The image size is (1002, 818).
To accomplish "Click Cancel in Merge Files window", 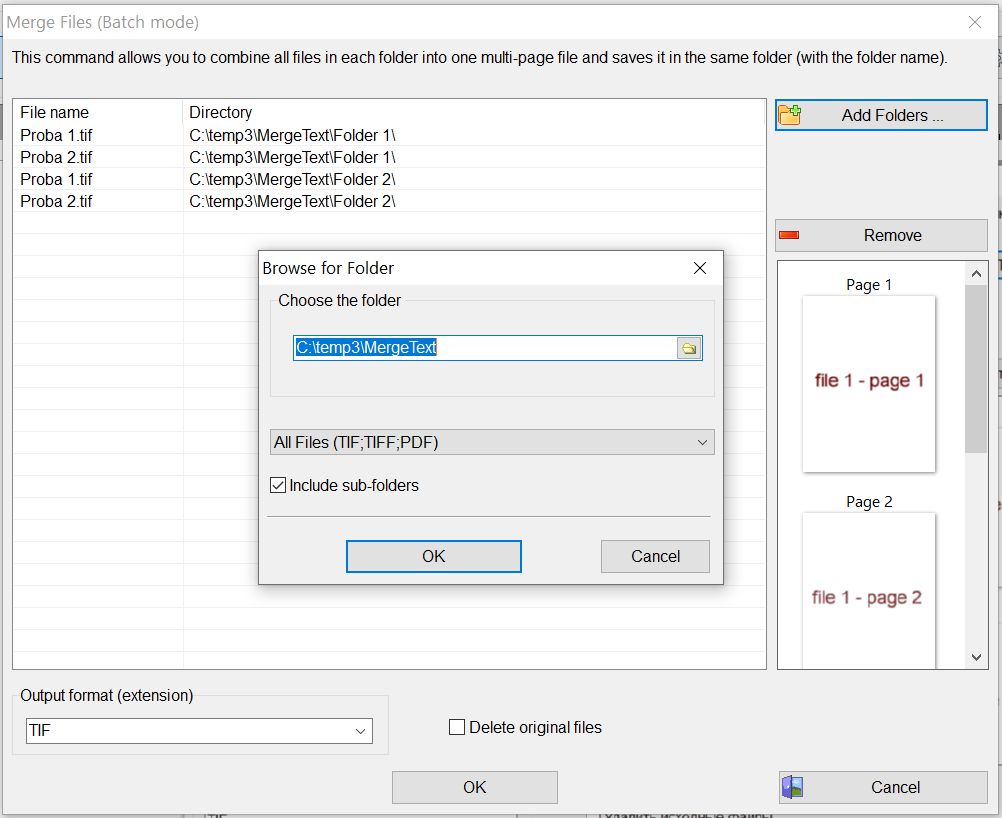I will click(883, 787).
